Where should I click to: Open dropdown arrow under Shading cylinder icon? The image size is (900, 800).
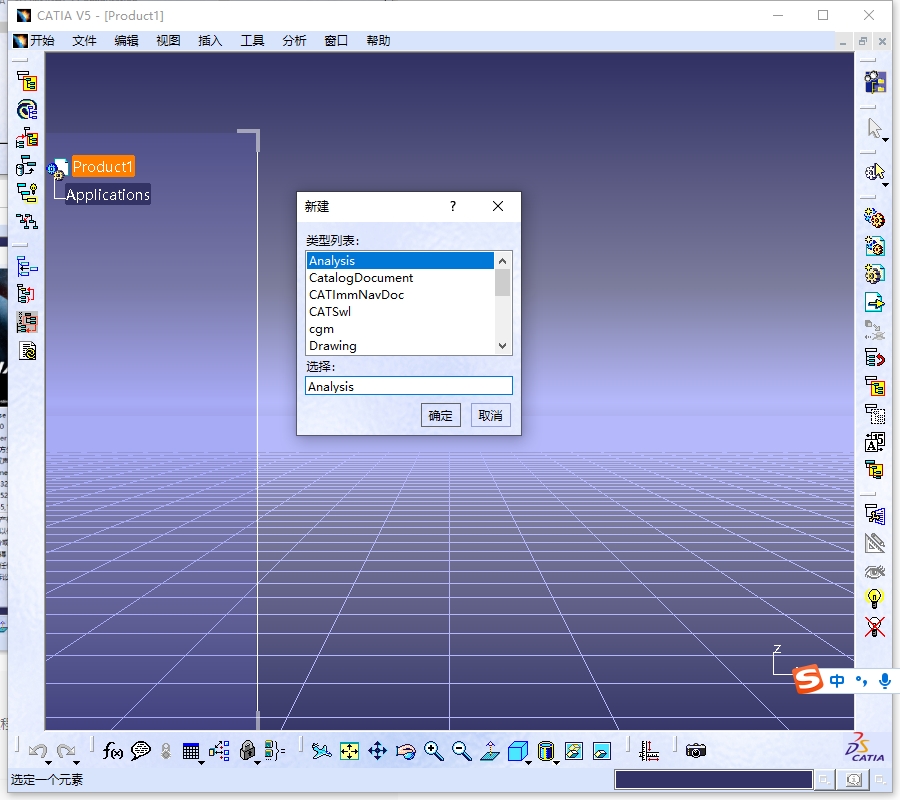[556, 763]
